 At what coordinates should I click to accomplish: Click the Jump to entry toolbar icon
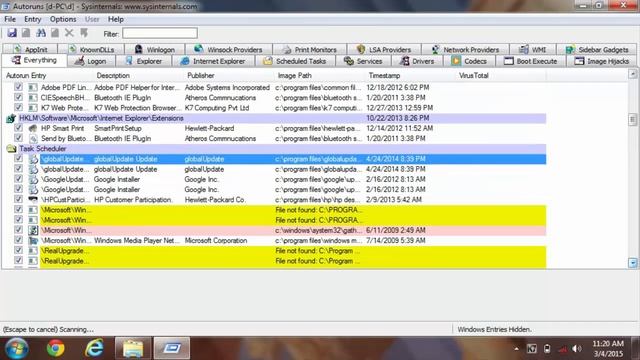pos(84,33)
